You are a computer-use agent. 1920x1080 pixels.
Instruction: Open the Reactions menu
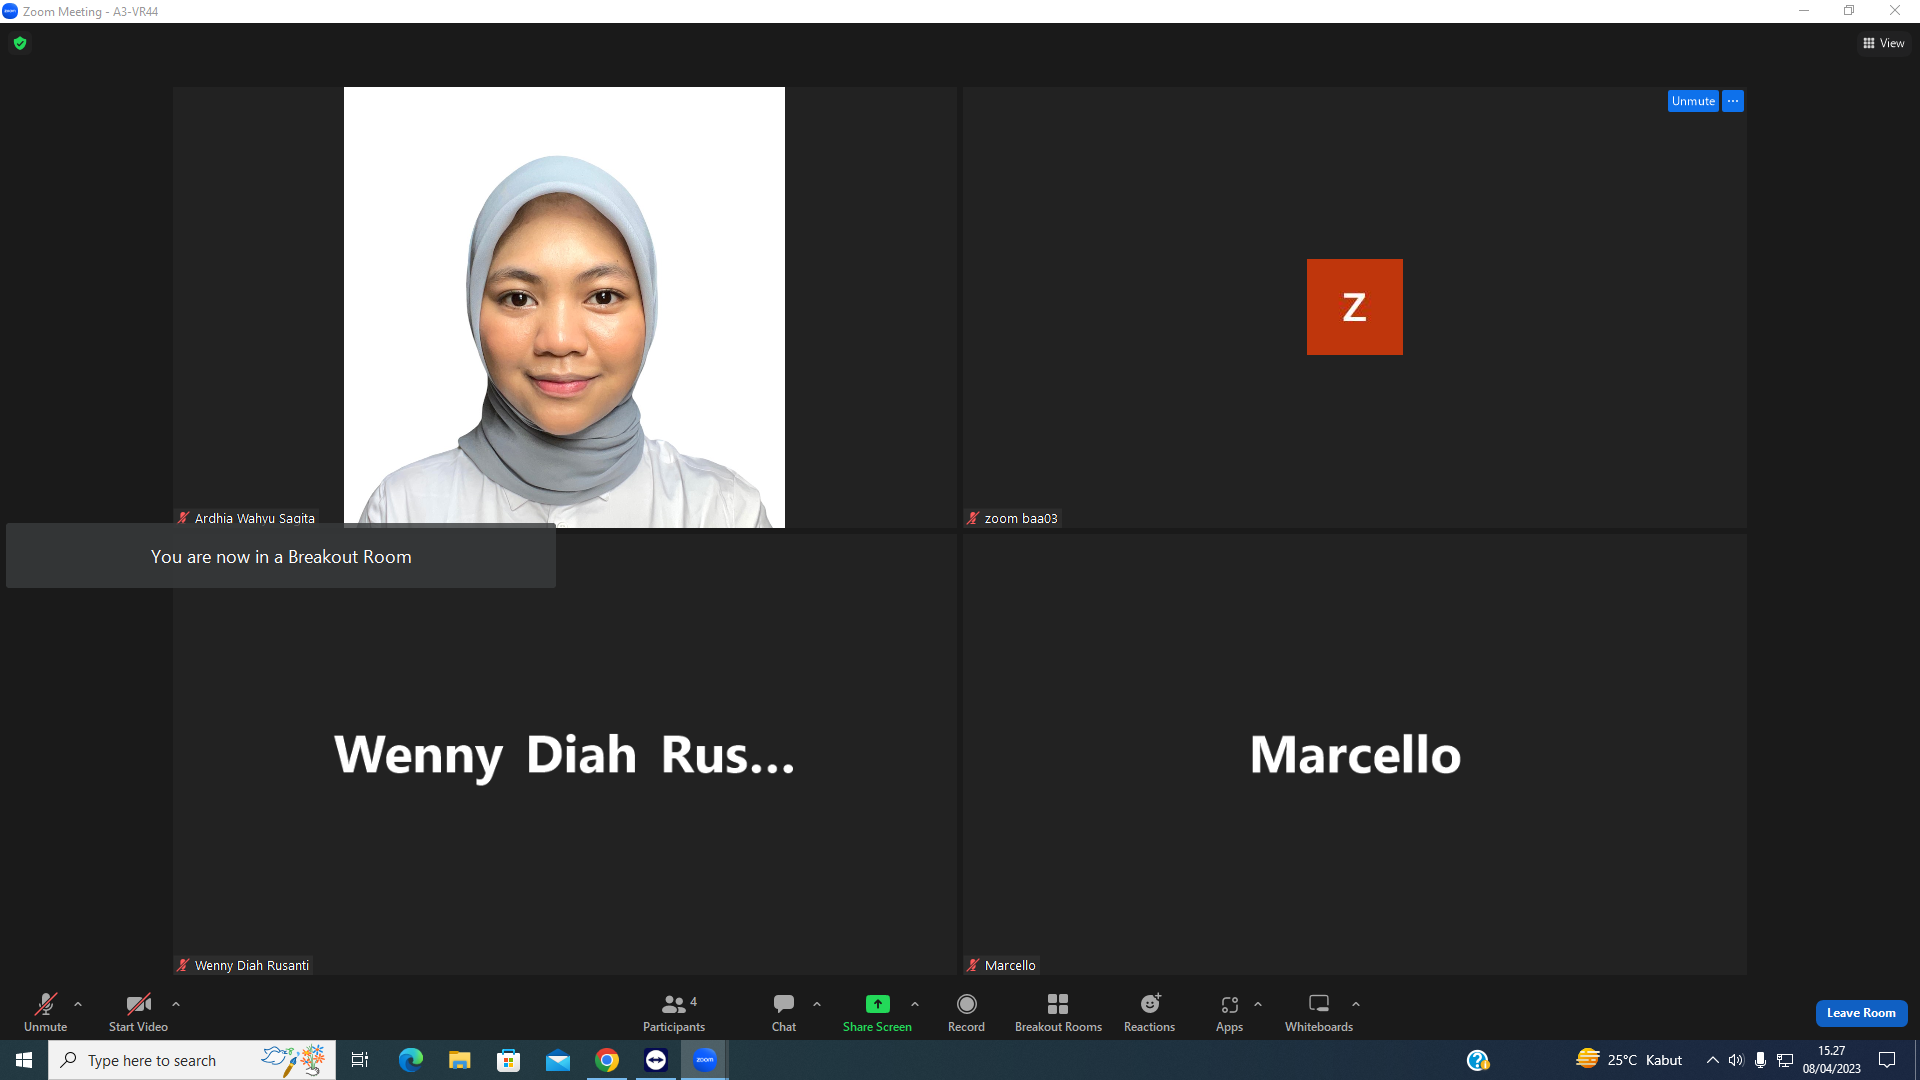(1149, 1012)
